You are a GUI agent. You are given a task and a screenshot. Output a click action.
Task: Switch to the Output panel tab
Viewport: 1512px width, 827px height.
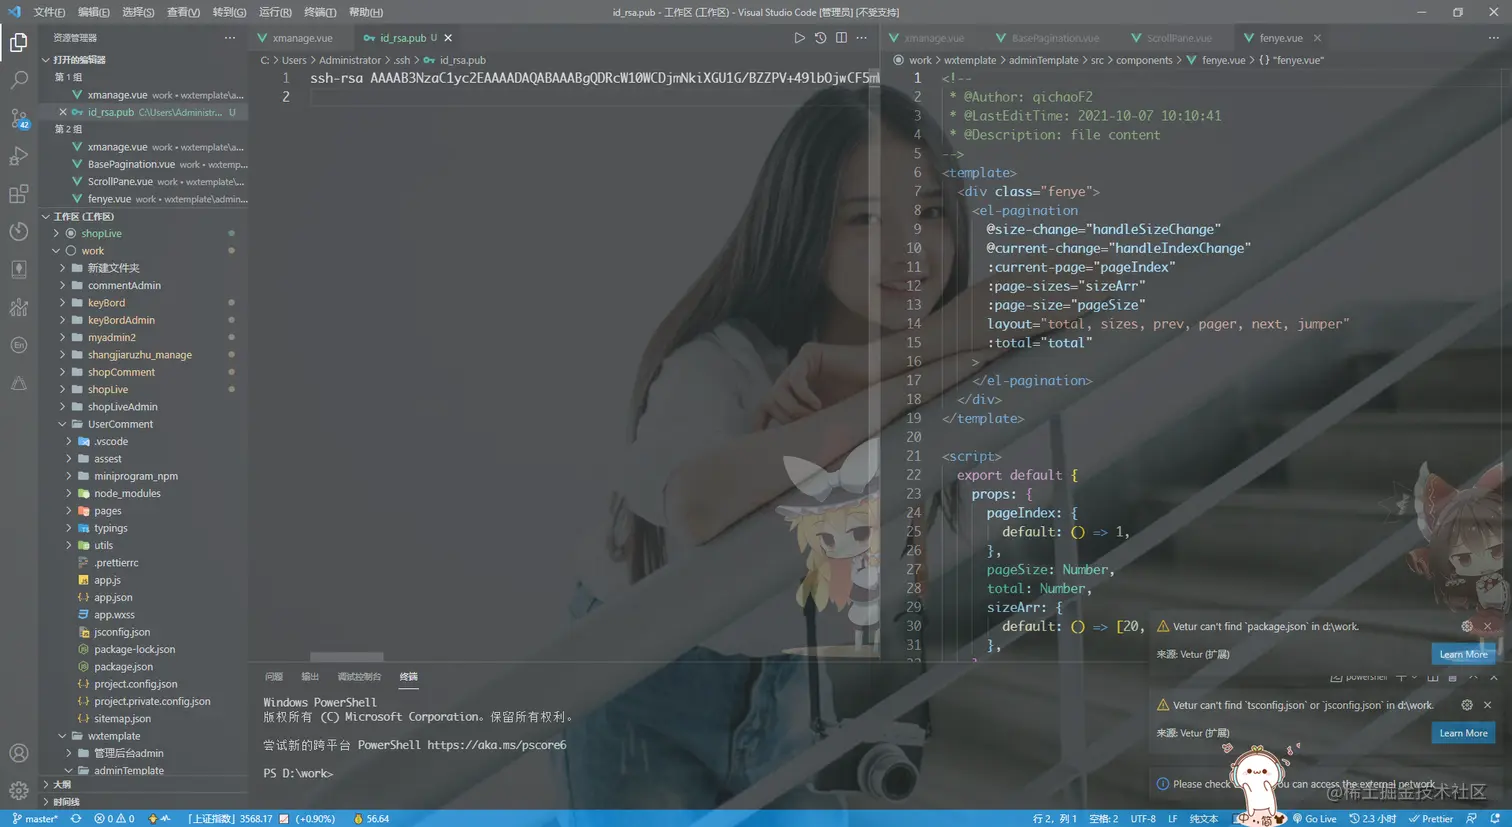[x=310, y=677]
